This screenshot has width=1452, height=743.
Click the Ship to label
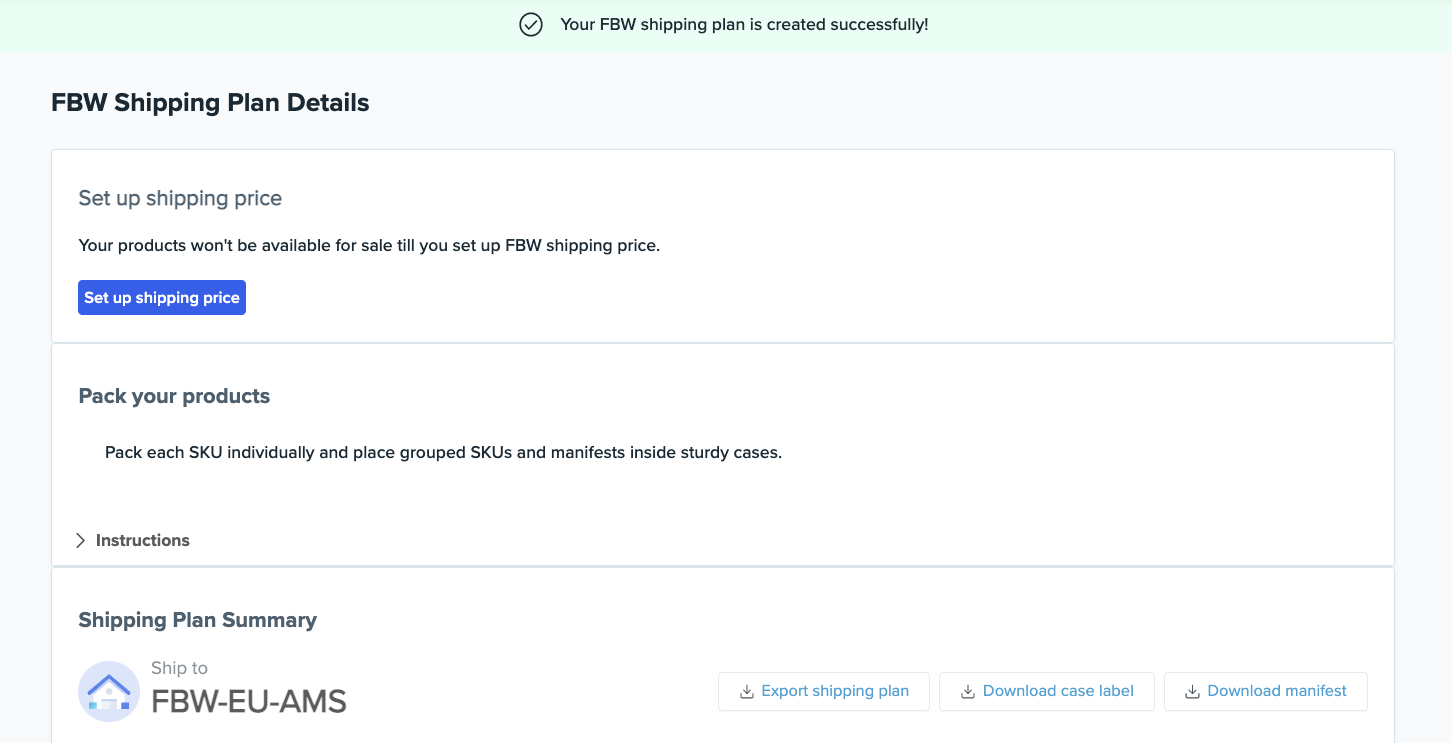[180, 668]
